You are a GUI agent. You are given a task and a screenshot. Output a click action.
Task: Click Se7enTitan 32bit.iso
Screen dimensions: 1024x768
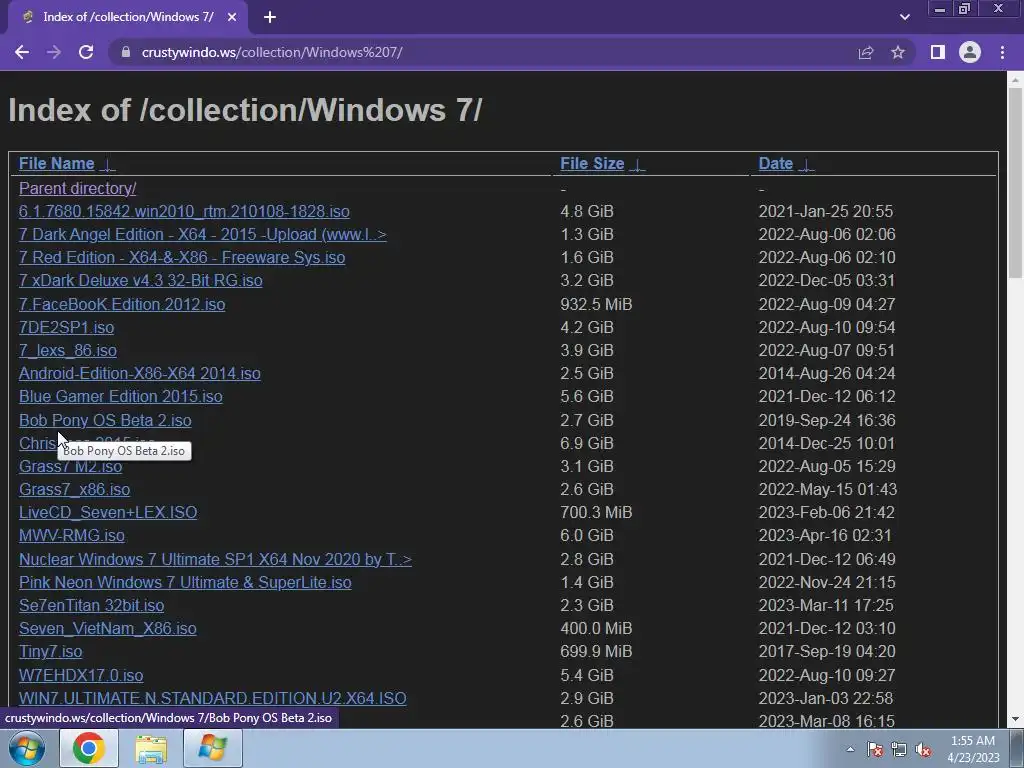tap(91, 605)
